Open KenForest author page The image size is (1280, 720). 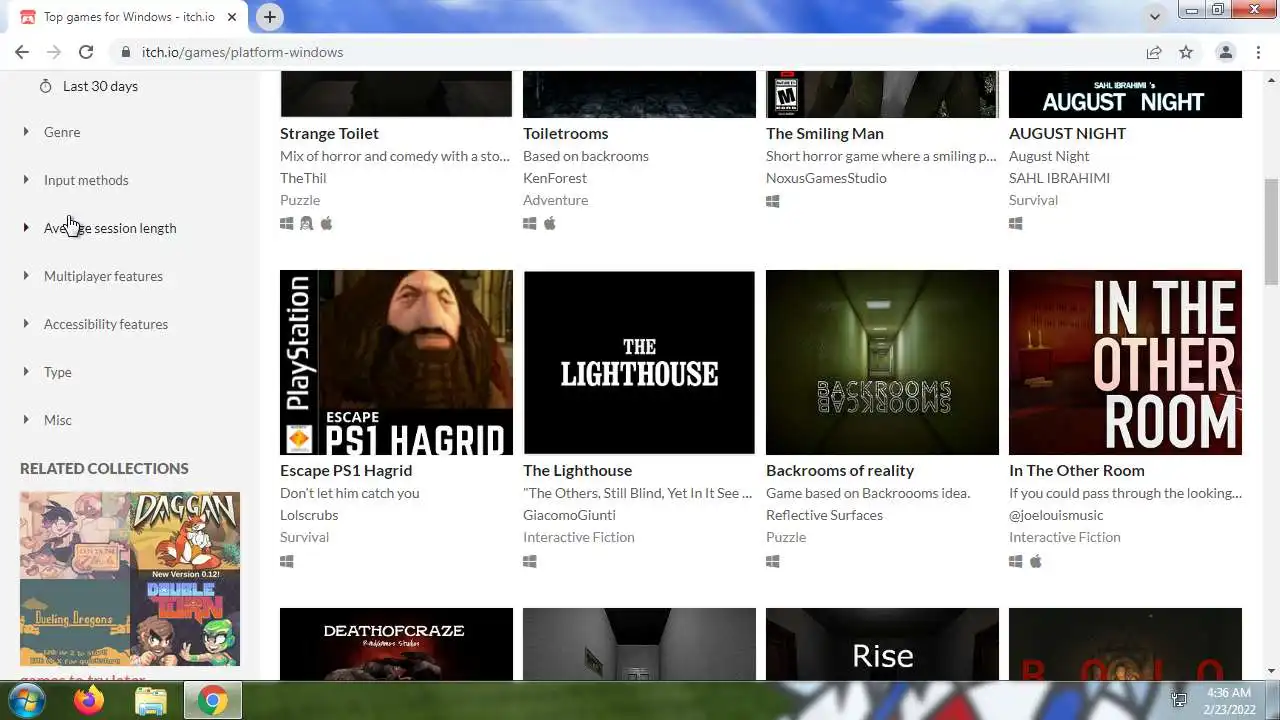click(x=555, y=178)
